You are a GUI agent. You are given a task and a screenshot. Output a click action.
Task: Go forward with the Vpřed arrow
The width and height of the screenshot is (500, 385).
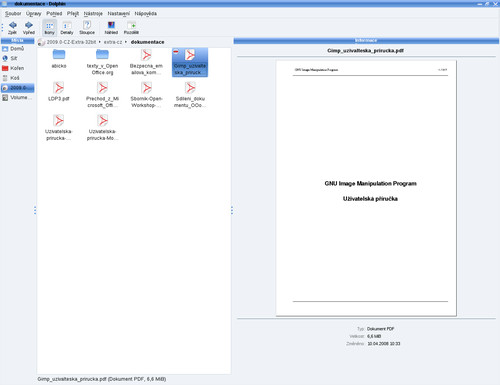point(29,28)
